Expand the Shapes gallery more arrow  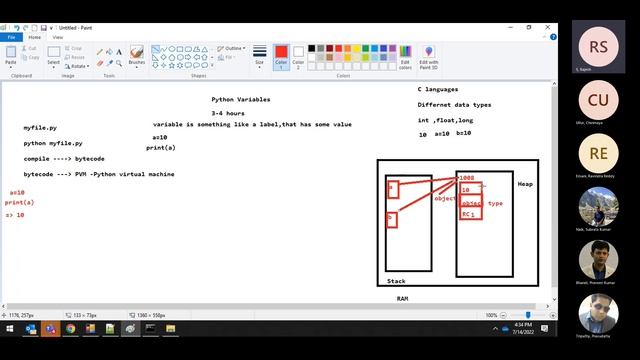click(212, 65)
